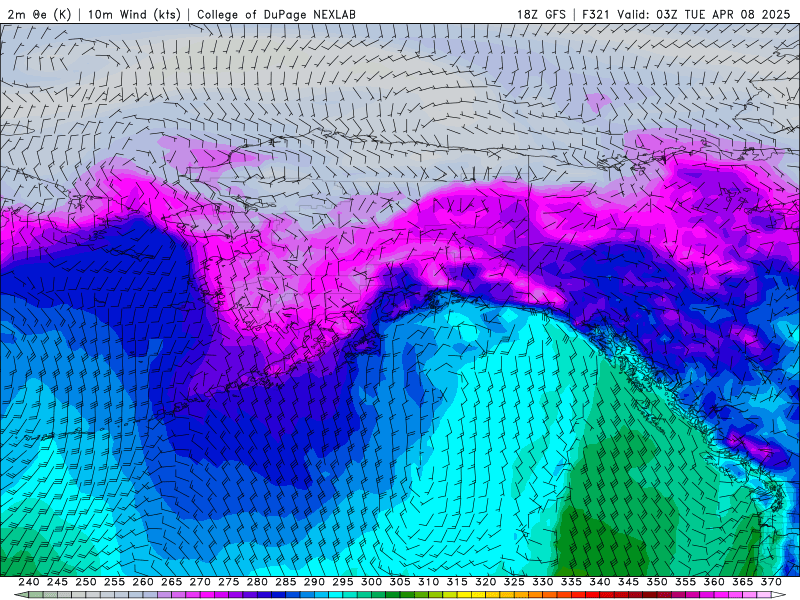Click the 'F321' forecast hour label
Viewport: 800px width, 600px height.
pos(597,14)
